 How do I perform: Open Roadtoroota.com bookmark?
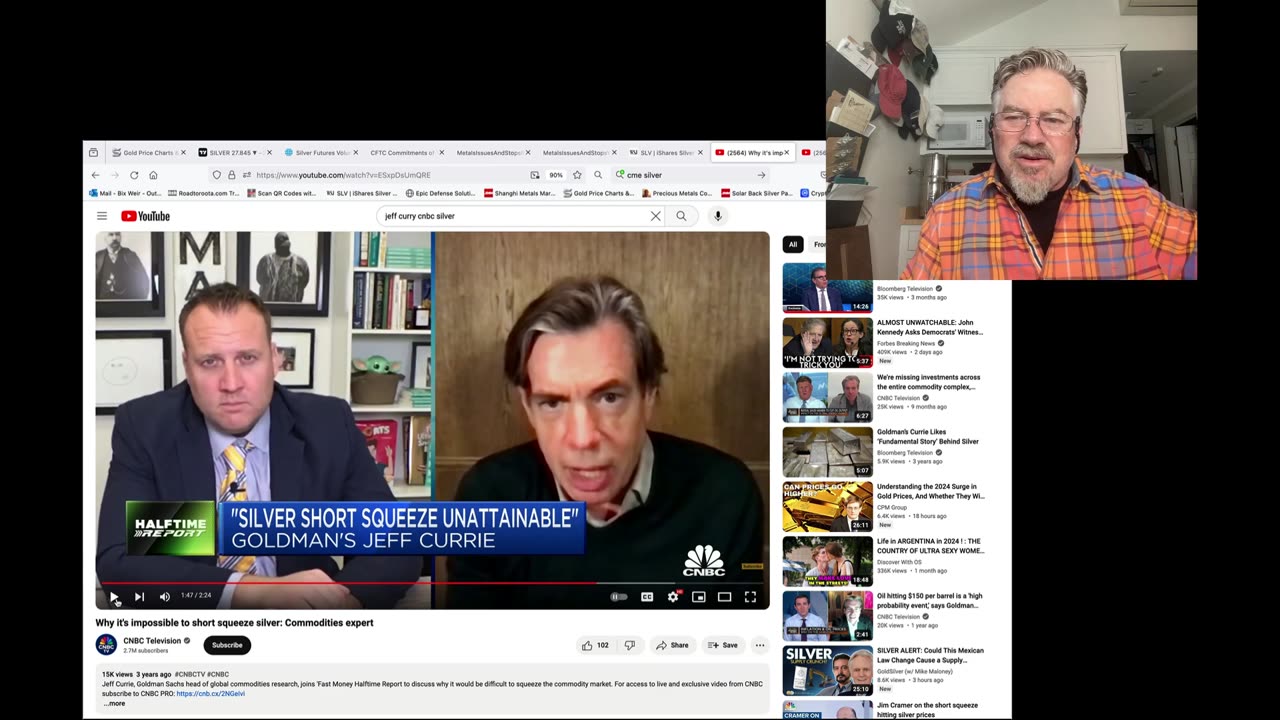204,193
